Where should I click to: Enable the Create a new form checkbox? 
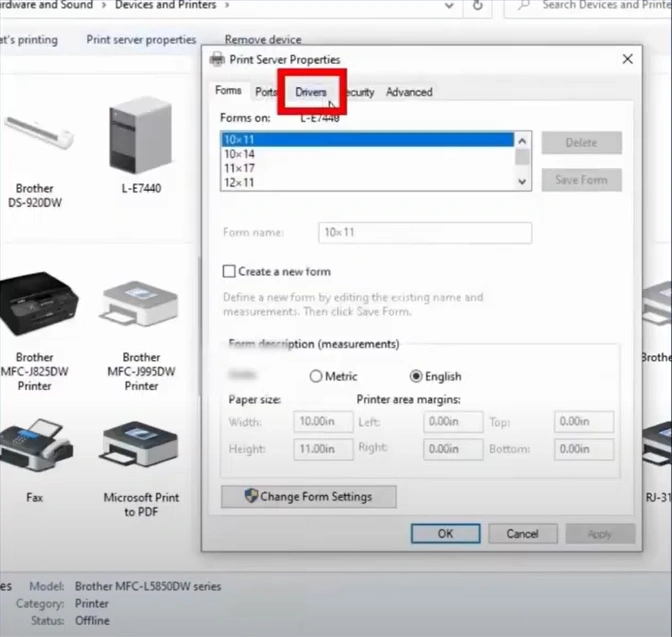(229, 271)
